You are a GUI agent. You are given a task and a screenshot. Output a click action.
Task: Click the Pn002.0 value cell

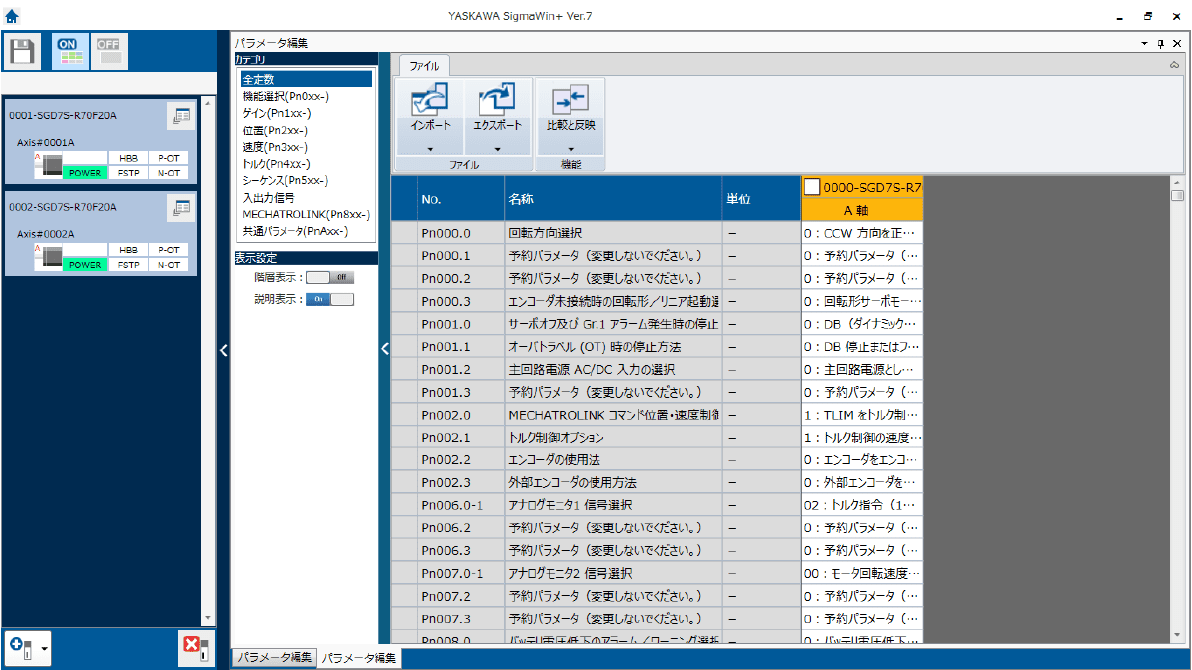(x=861, y=414)
